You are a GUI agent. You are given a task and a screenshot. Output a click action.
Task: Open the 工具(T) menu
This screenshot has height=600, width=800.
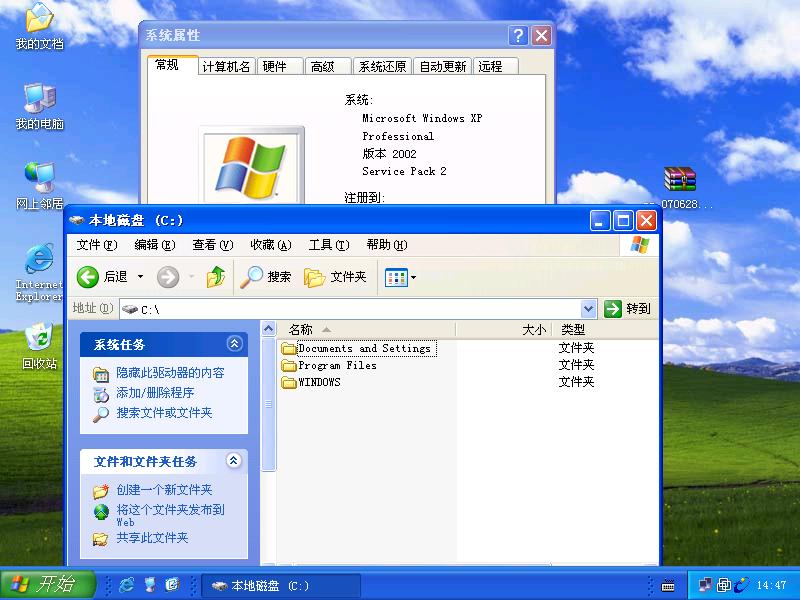point(329,245)
